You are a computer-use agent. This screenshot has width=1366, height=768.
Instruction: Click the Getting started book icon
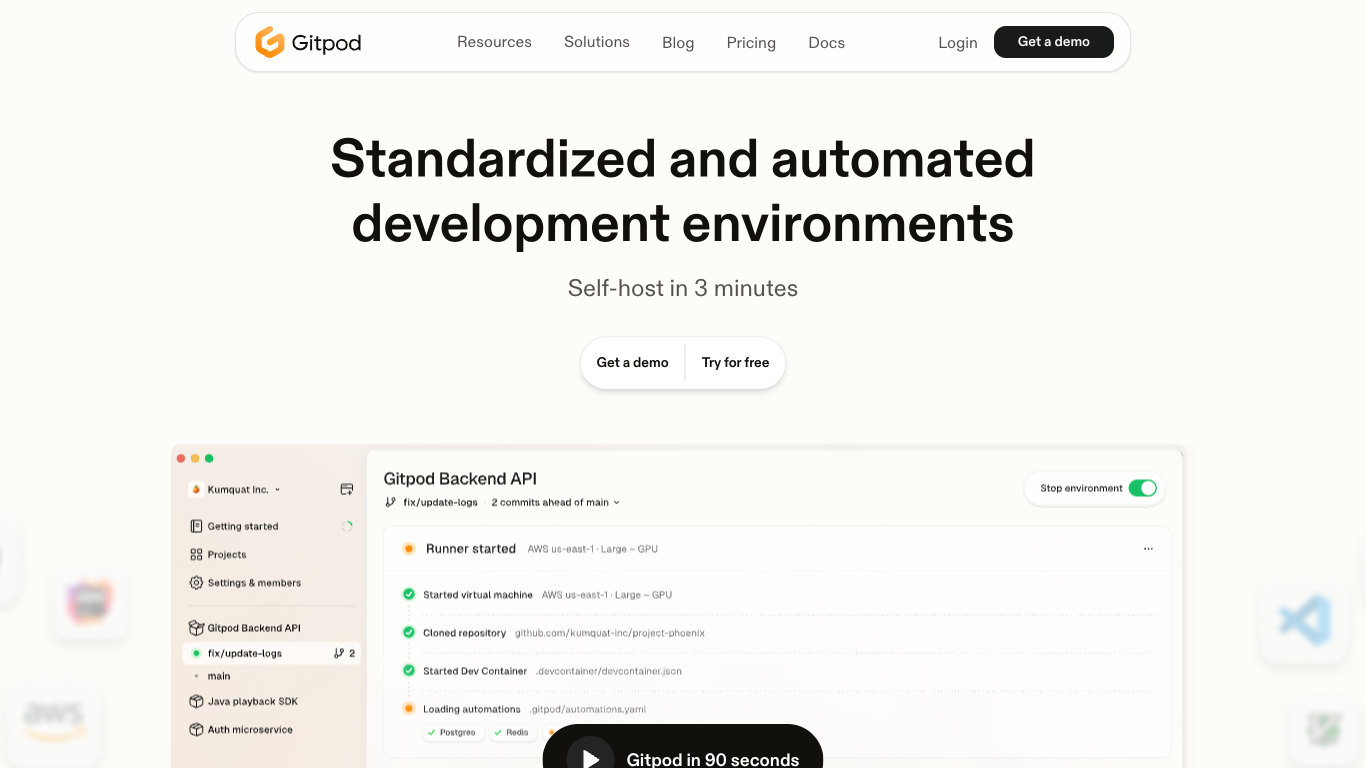coord(196,526)
